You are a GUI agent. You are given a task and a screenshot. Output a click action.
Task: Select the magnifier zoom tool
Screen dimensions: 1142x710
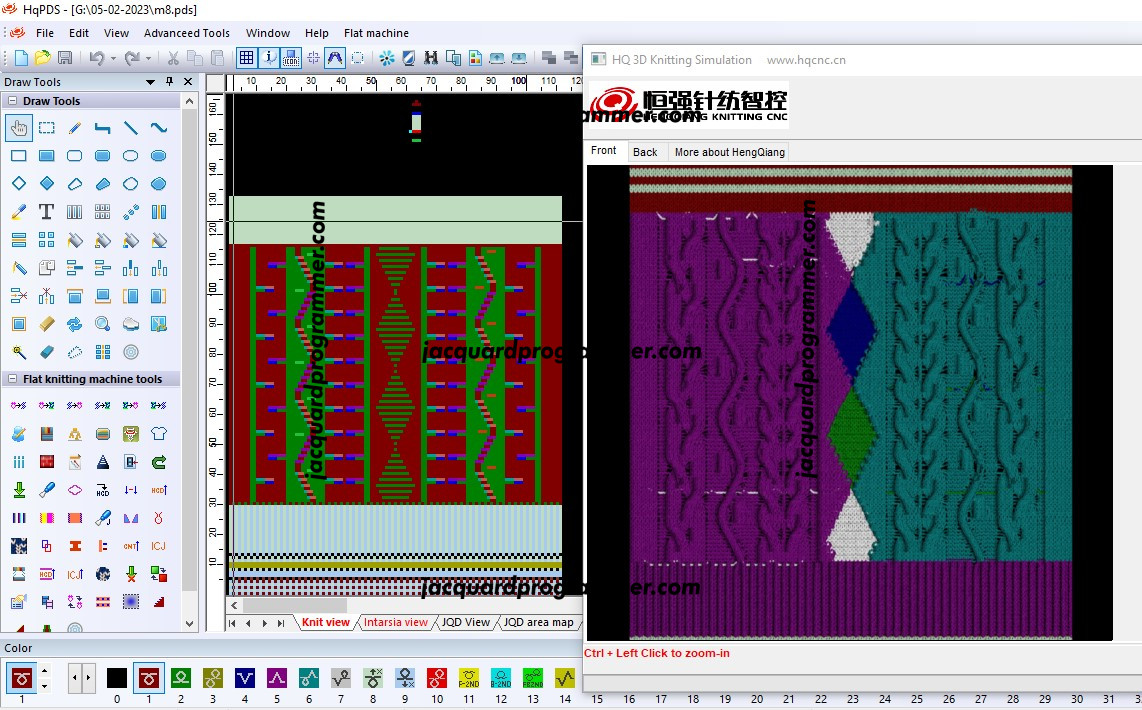103,324
